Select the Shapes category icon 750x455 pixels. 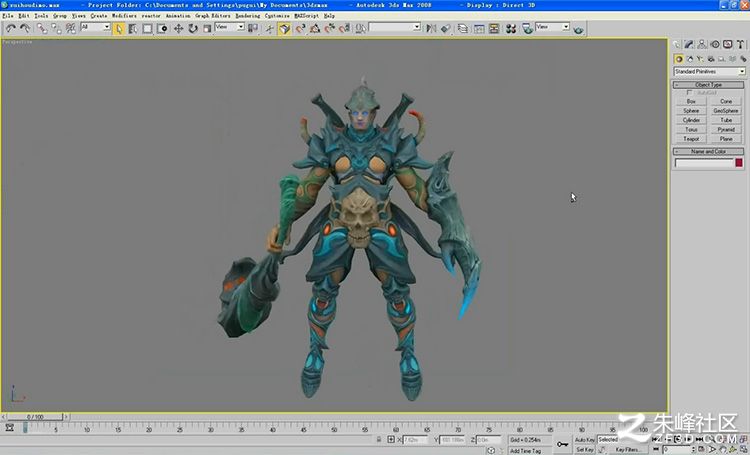coord(689,59)
